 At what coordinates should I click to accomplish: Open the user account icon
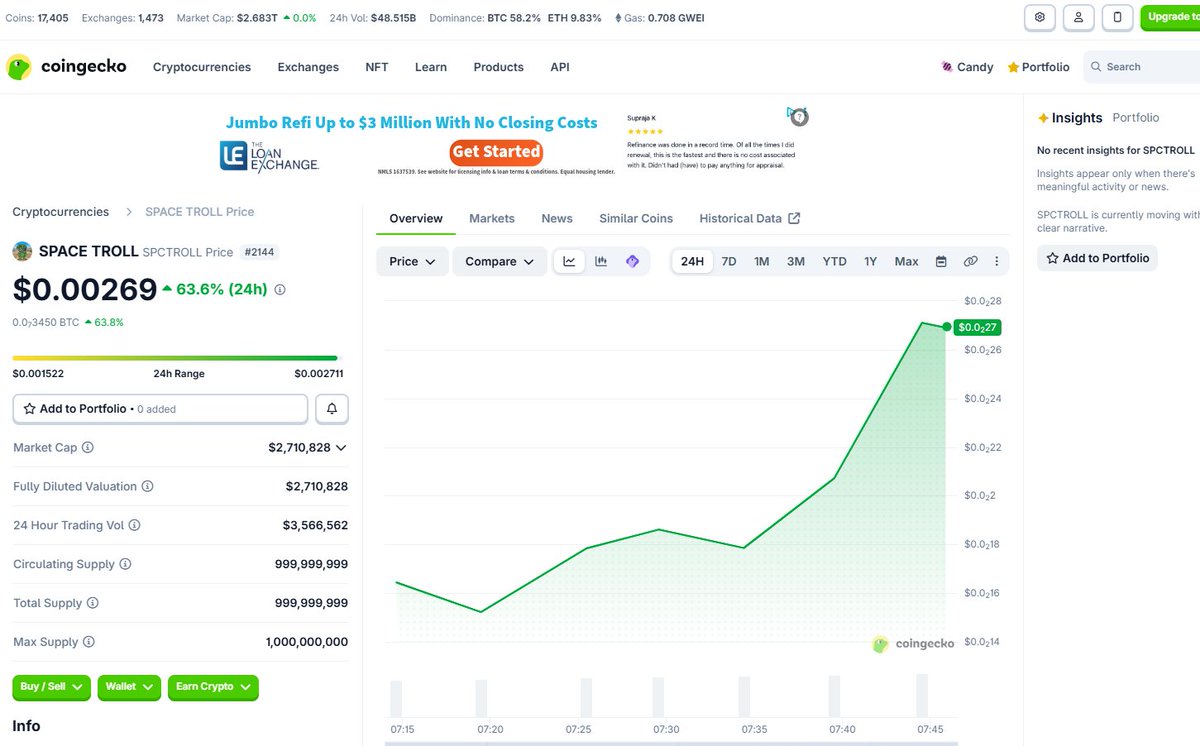click(1078, 17)
